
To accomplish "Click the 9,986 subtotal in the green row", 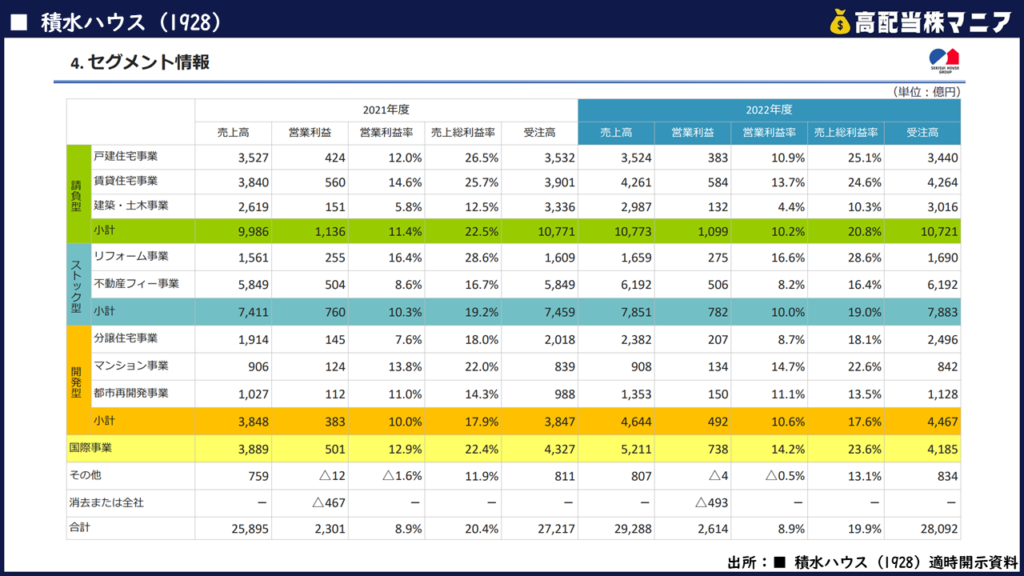I will pyautogui.click(x=253, y=232).
